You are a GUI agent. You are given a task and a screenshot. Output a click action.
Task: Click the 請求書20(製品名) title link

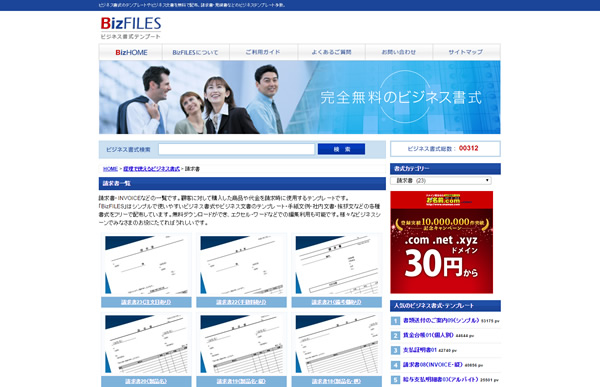(146, 381)
